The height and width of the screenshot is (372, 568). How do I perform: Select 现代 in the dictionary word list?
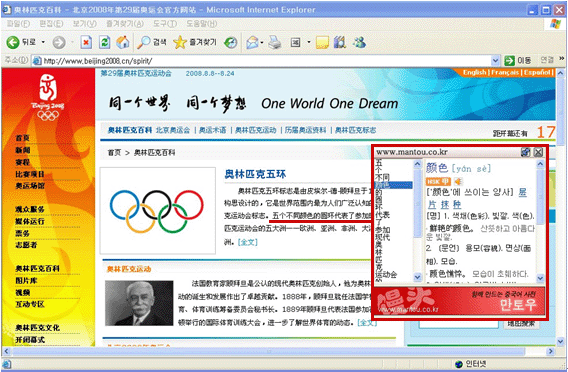[x=382, y=237]
